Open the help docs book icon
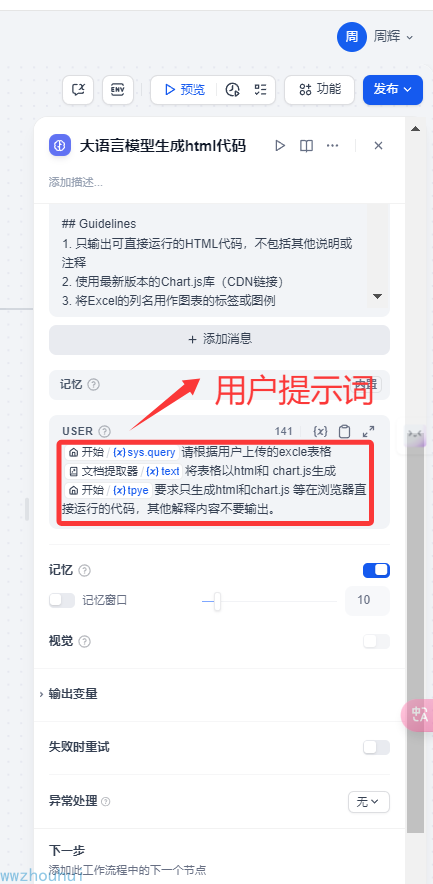The width and height of the screenshot is (433, 884). coord(306,146)
